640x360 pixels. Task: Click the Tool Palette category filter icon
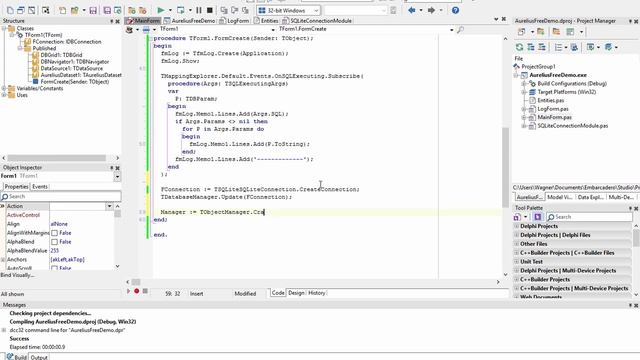click(x=538, y=217)
